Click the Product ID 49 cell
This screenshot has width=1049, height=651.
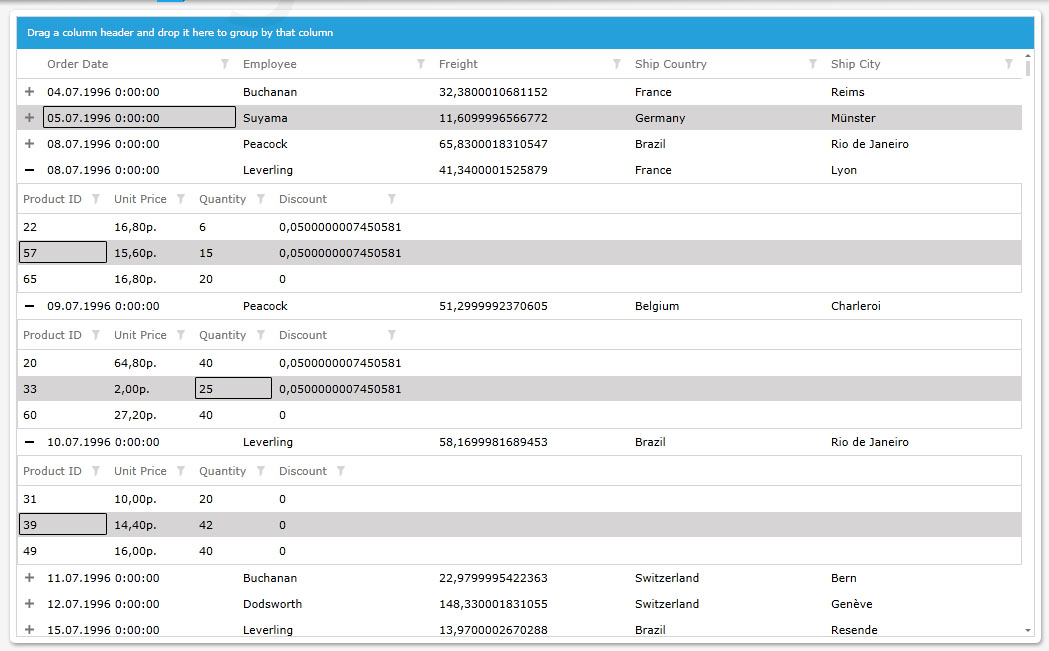pyautogui.click(x=30, y=551)
